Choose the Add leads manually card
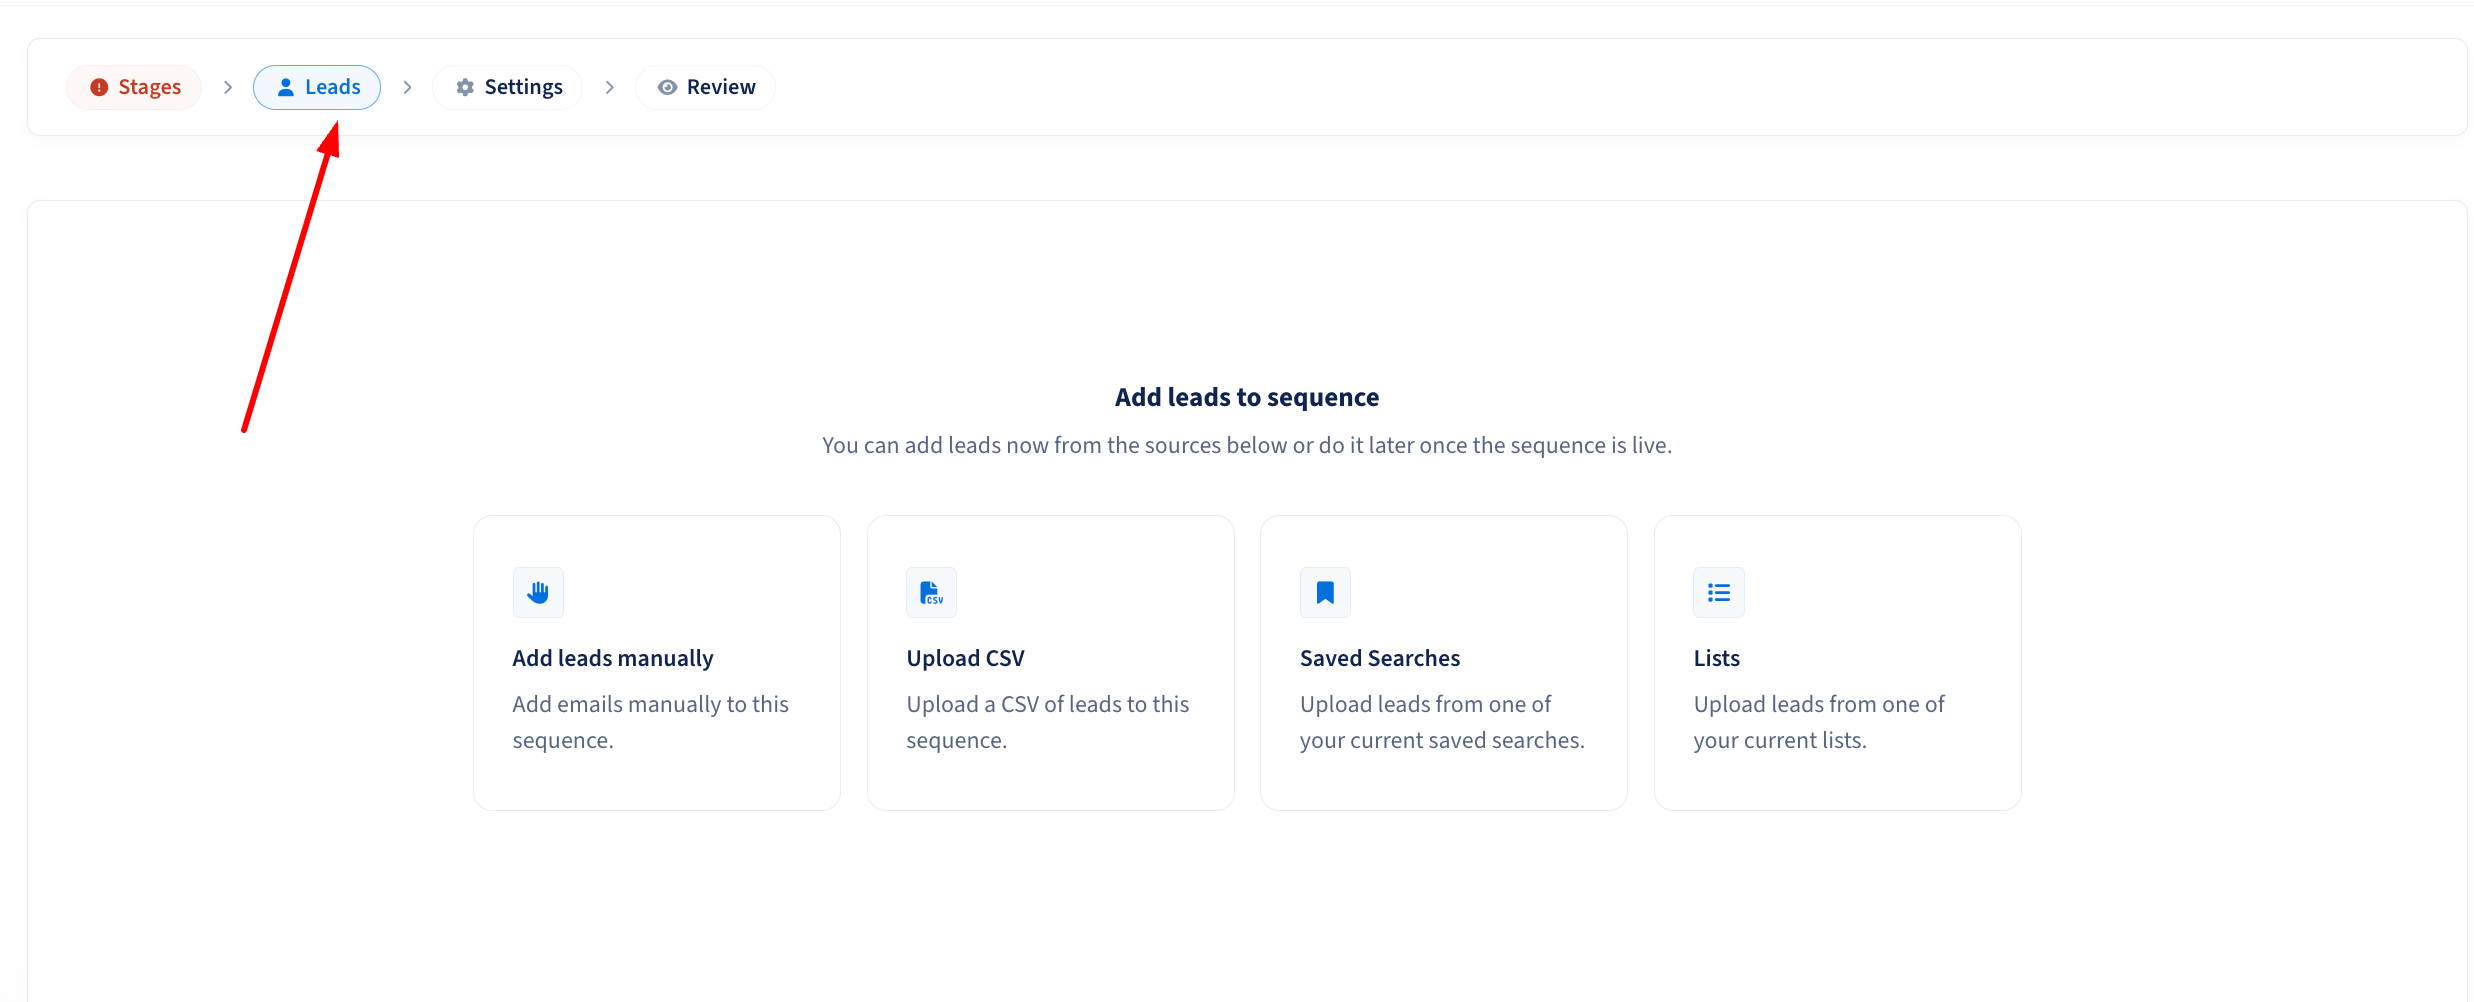The image size is (2474, 1002). (657, 663)
